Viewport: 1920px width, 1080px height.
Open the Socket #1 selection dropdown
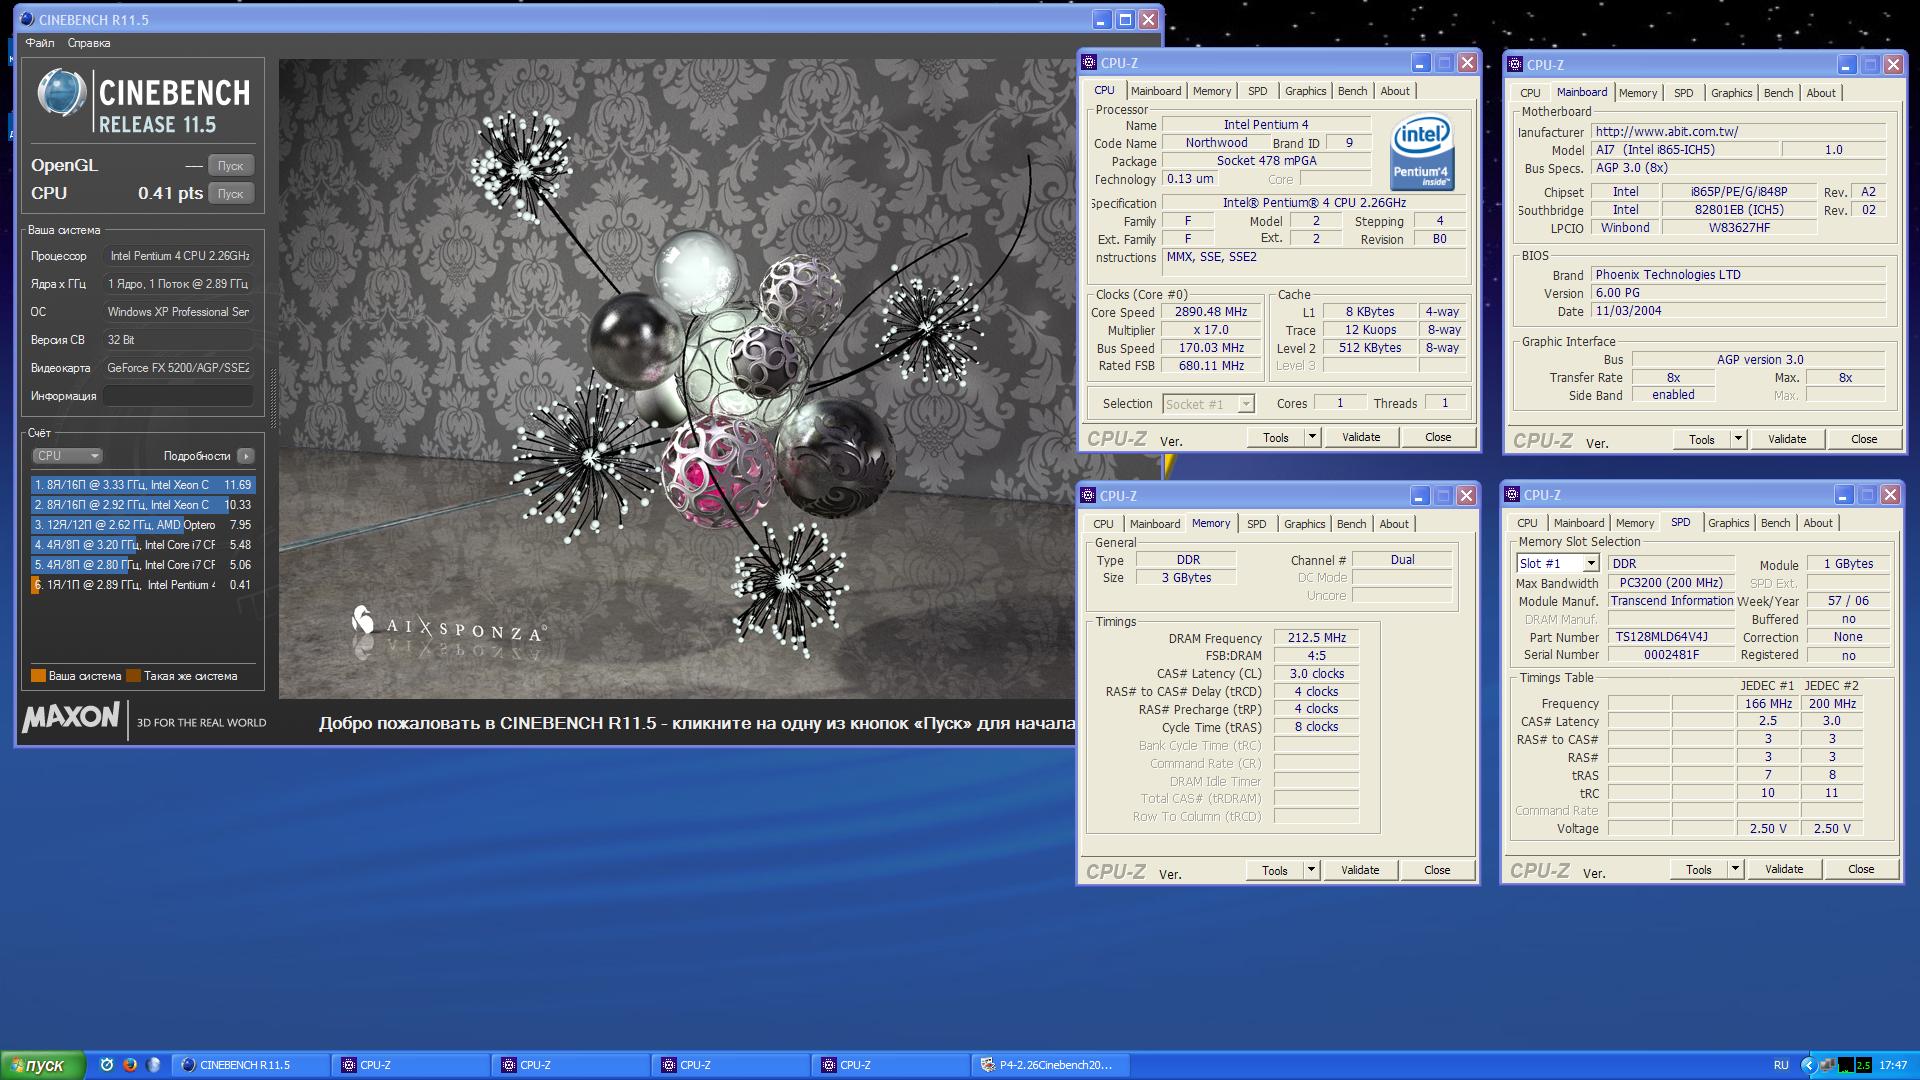coord(1208,404)
